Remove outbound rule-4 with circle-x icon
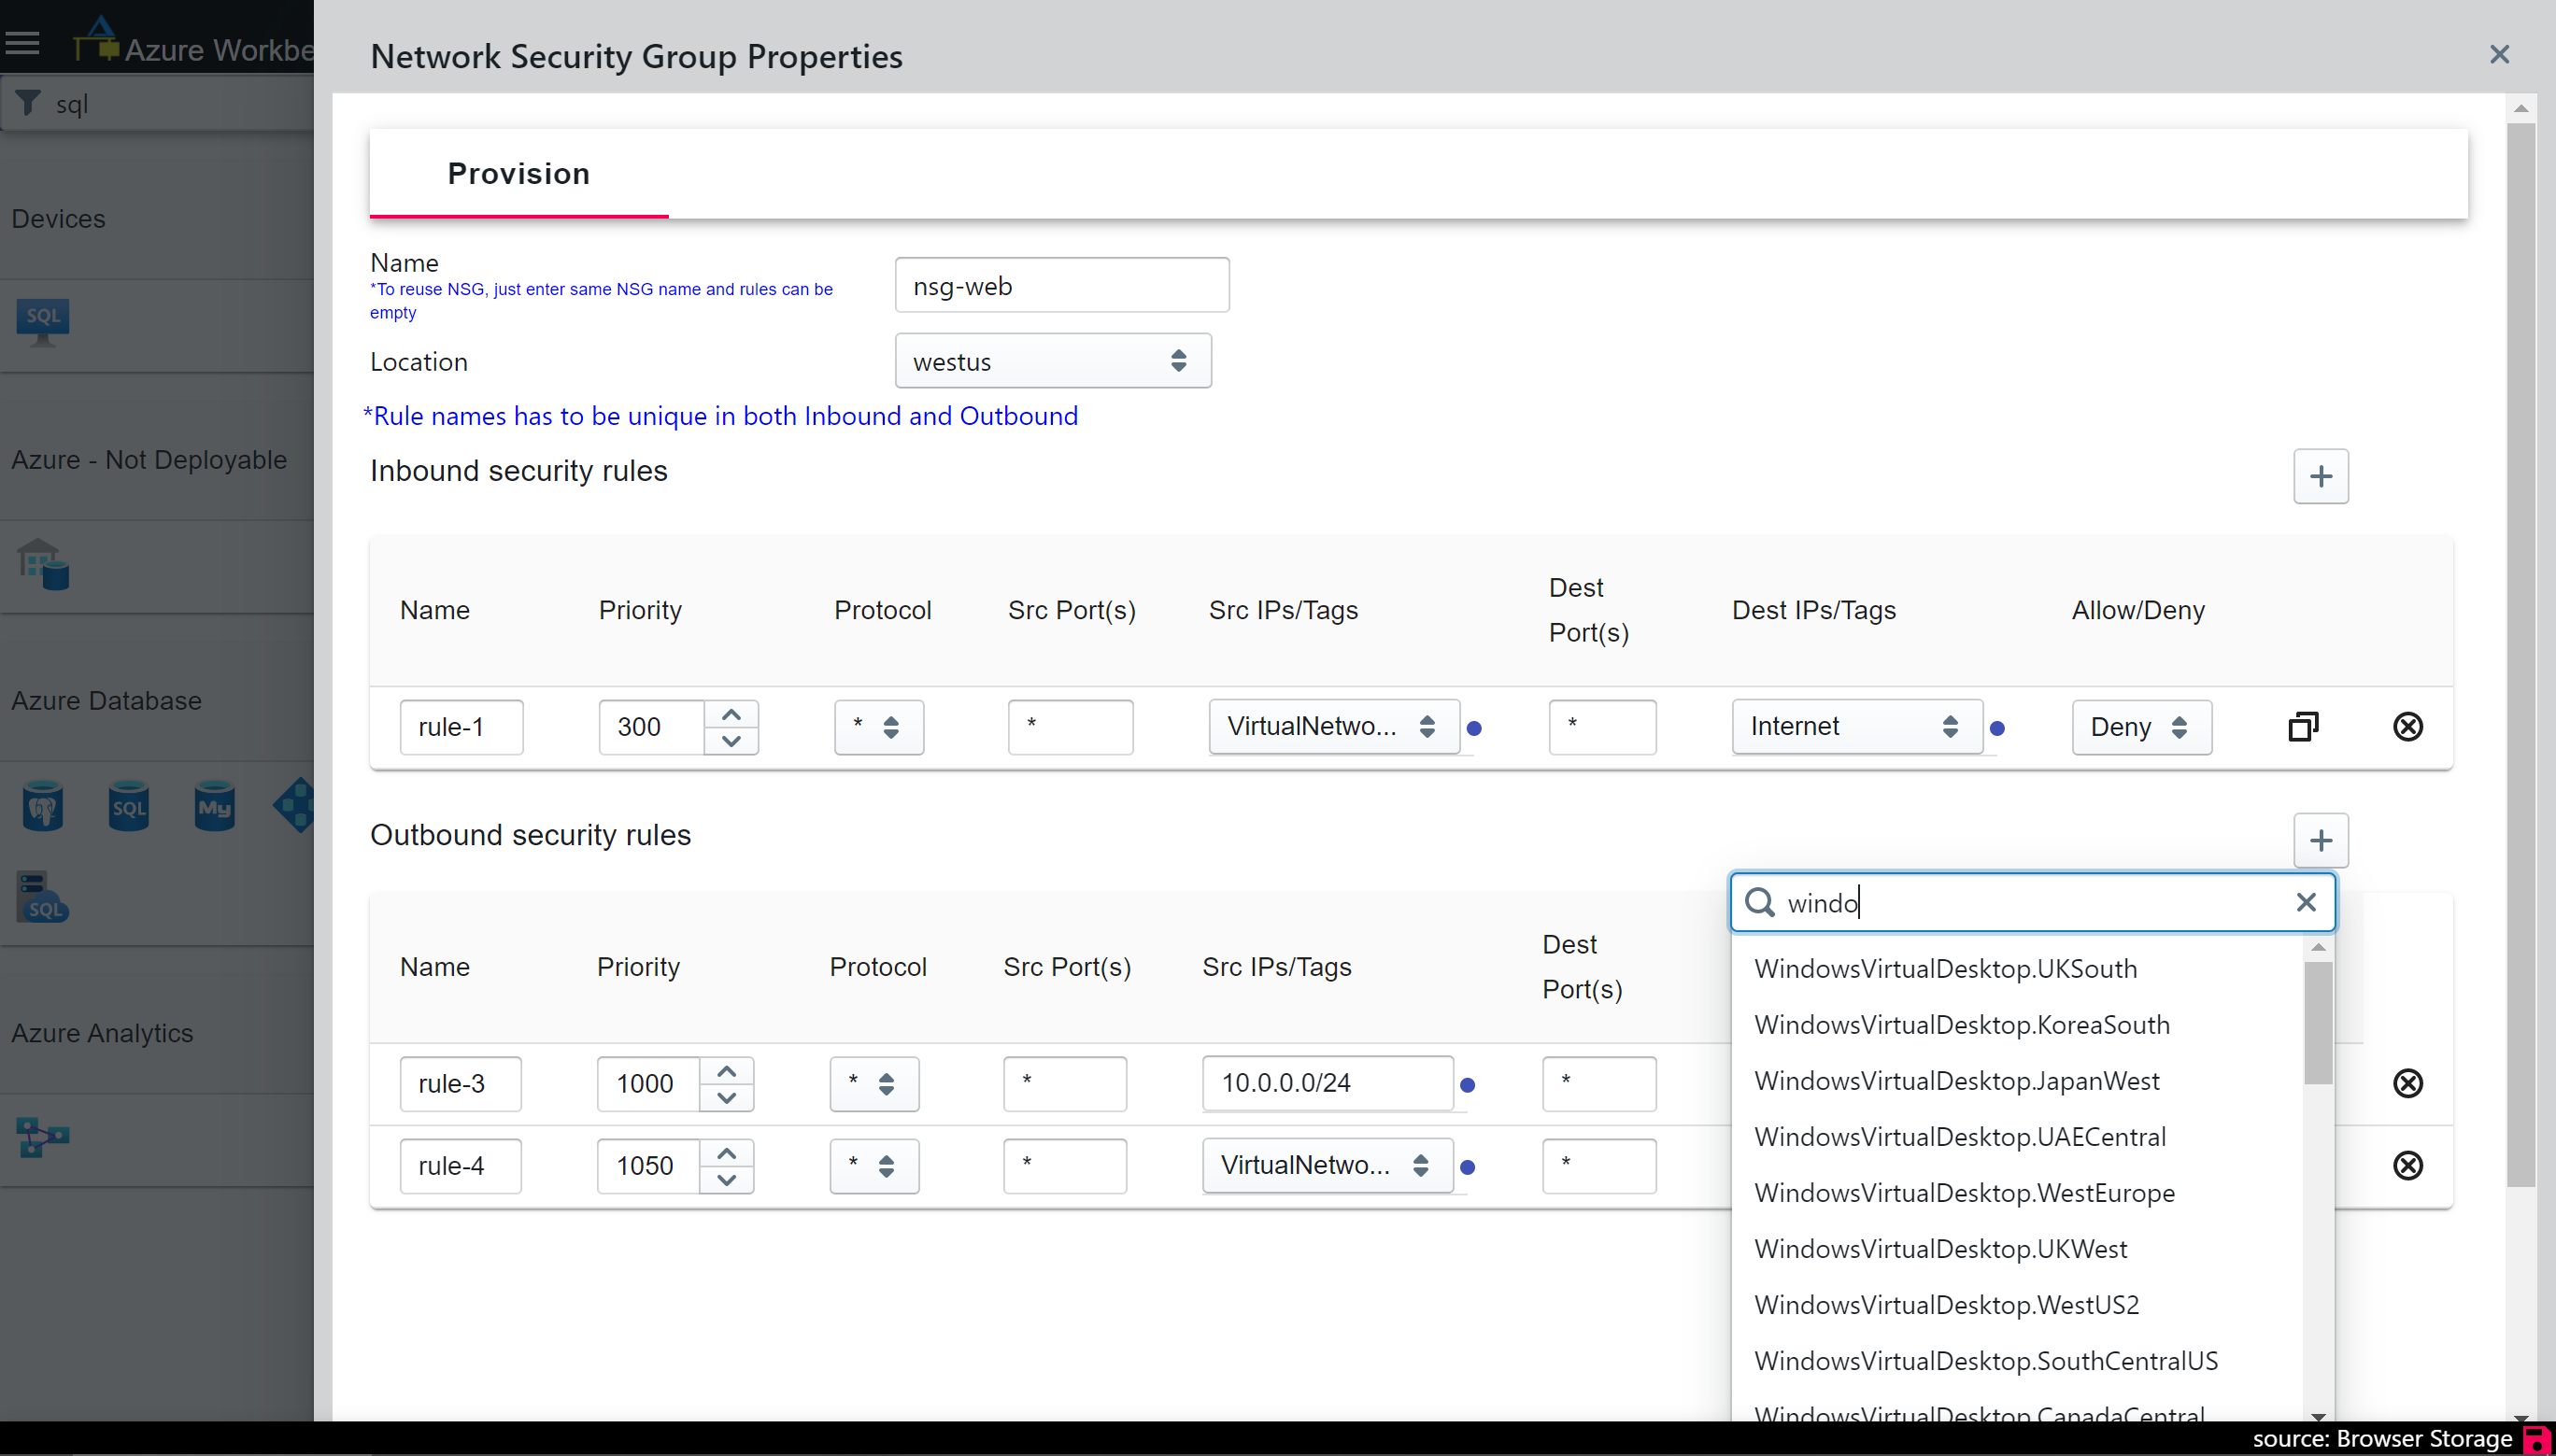The image size is (2556, 1456). pos(2407,1165)
